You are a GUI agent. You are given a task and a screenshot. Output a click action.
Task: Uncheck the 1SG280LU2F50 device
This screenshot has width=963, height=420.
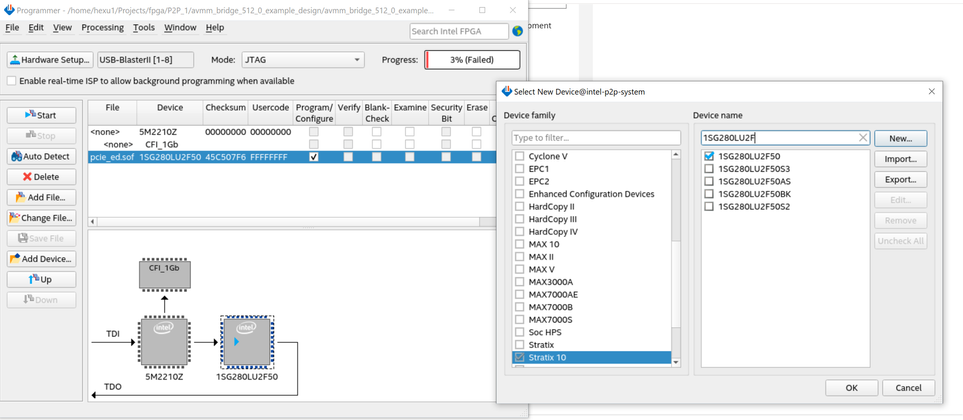pyautogui.click(x=709, y=156)
